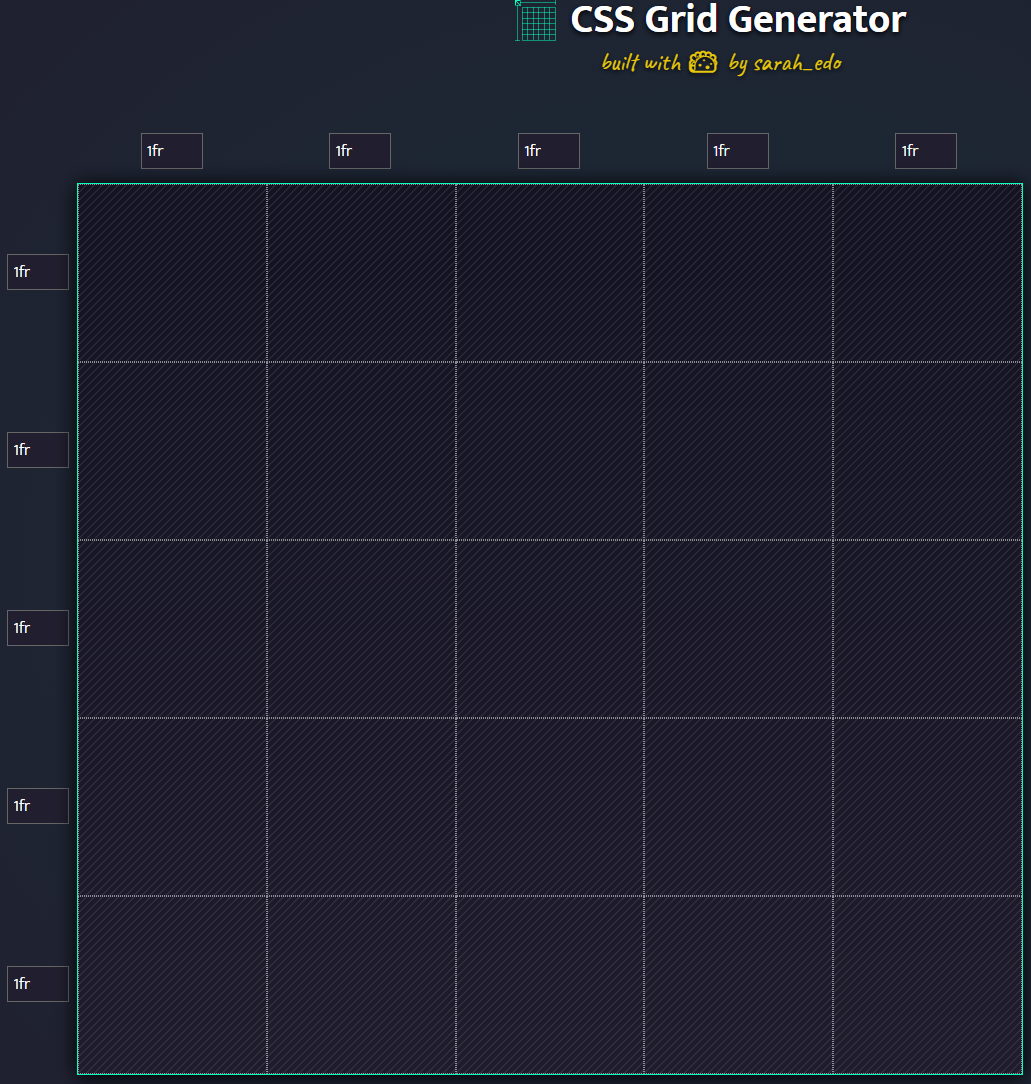The image size is (1031, 1084).
Task: Select grid cell at row 3, column 2
Action: pyautogui.click(x=361, y=629)
